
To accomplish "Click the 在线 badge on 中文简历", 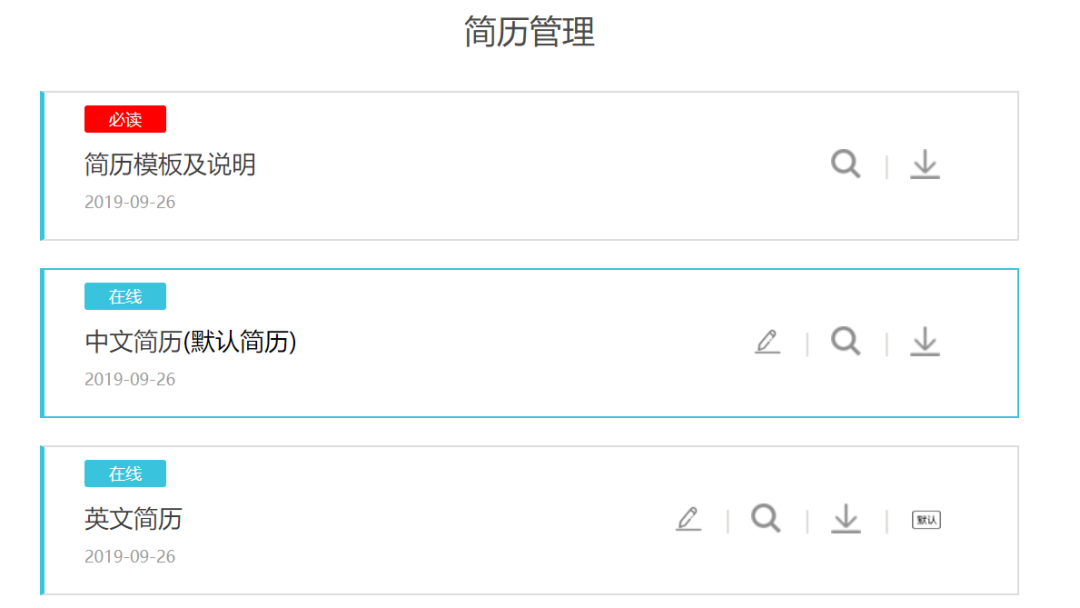I will (125, 296).
